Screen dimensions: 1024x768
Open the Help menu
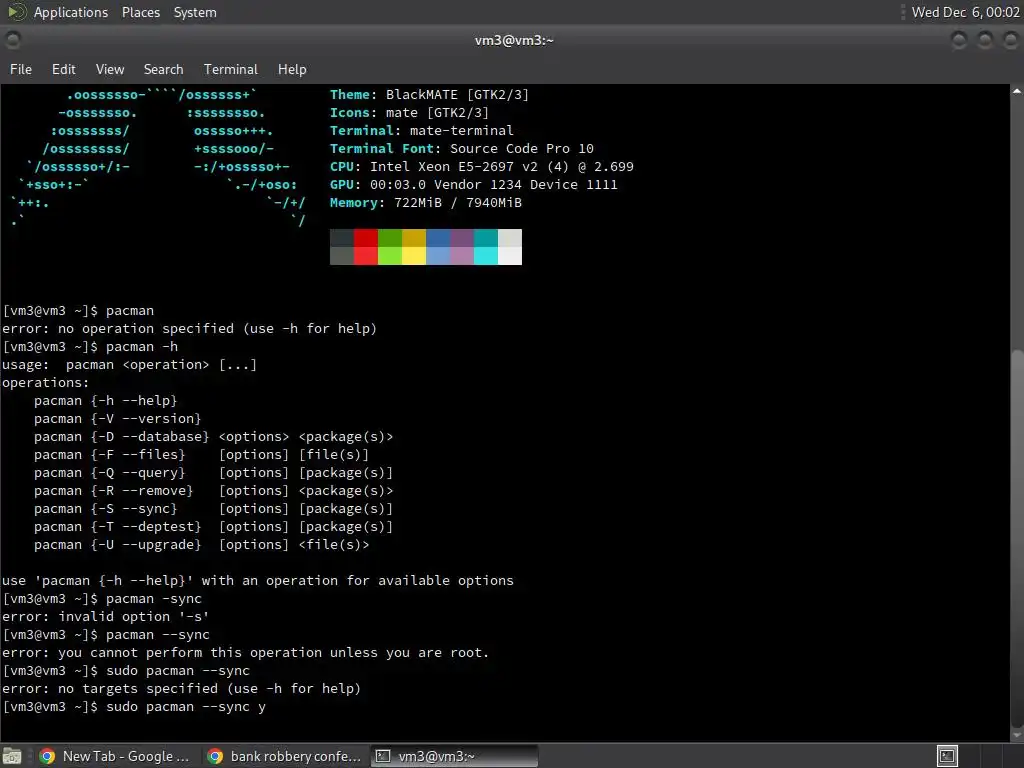tap(292, 69)
